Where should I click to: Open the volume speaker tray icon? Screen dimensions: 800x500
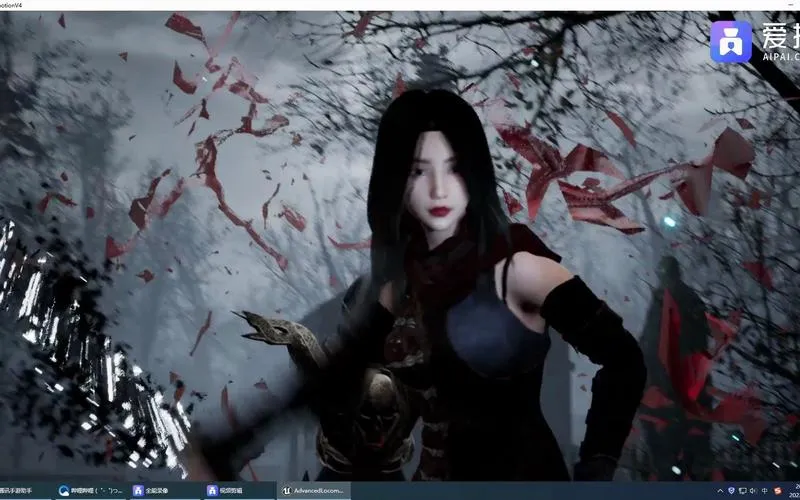point(753,491)
